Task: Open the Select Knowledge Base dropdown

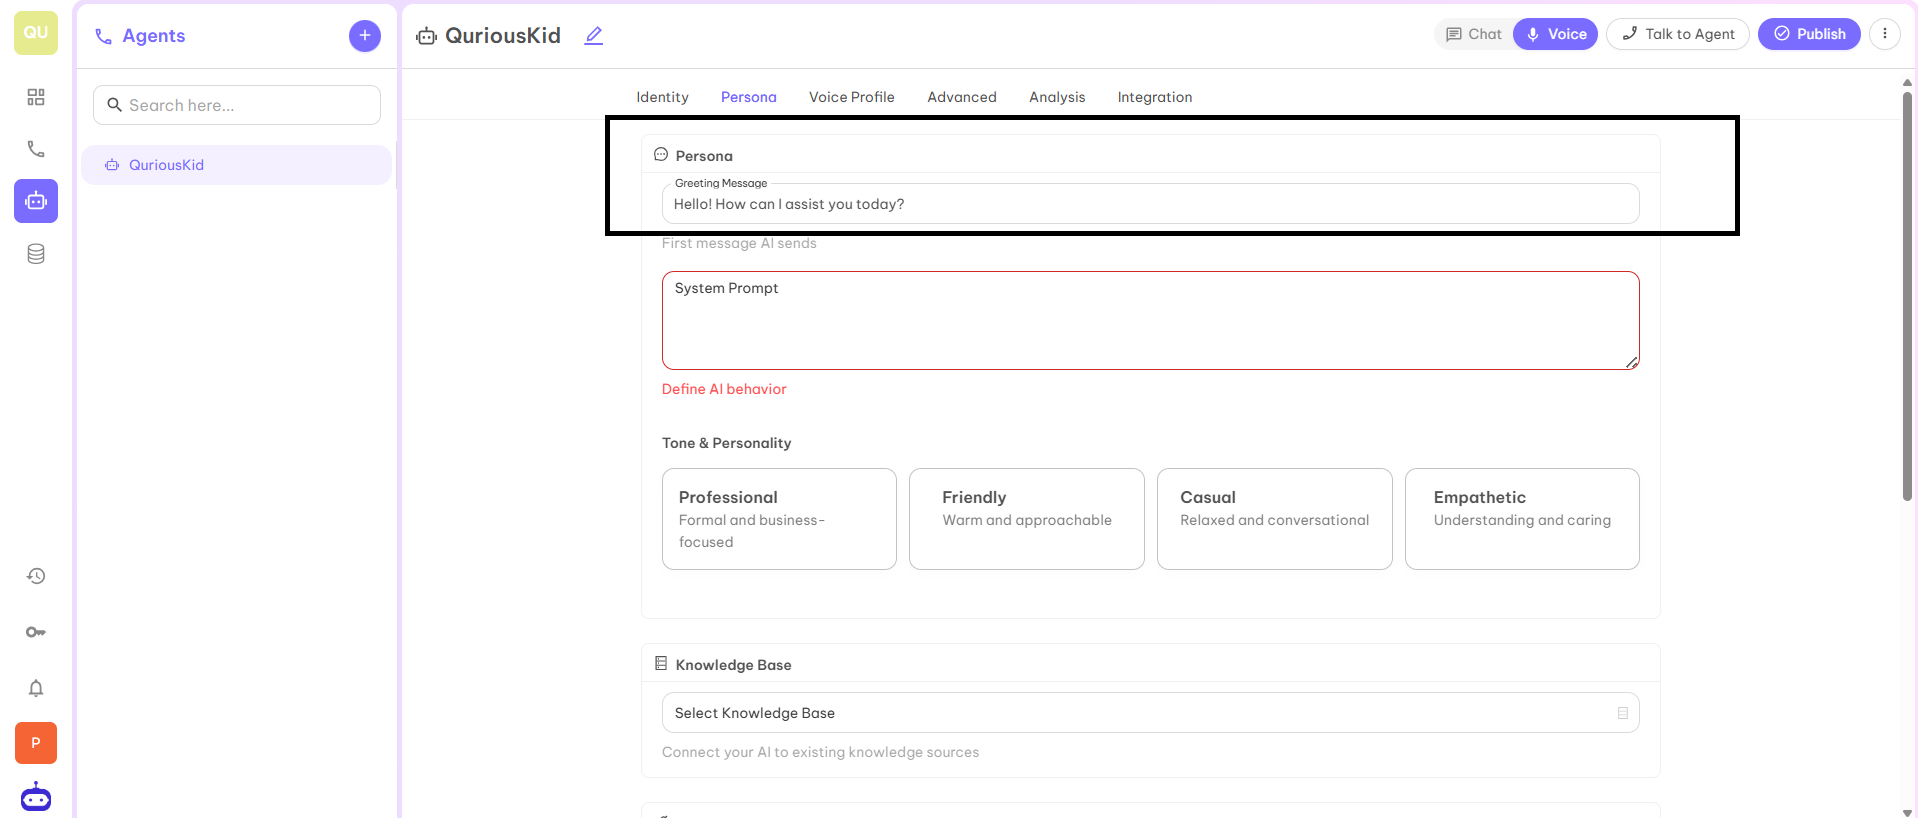Action: [x=1150, y=713]
